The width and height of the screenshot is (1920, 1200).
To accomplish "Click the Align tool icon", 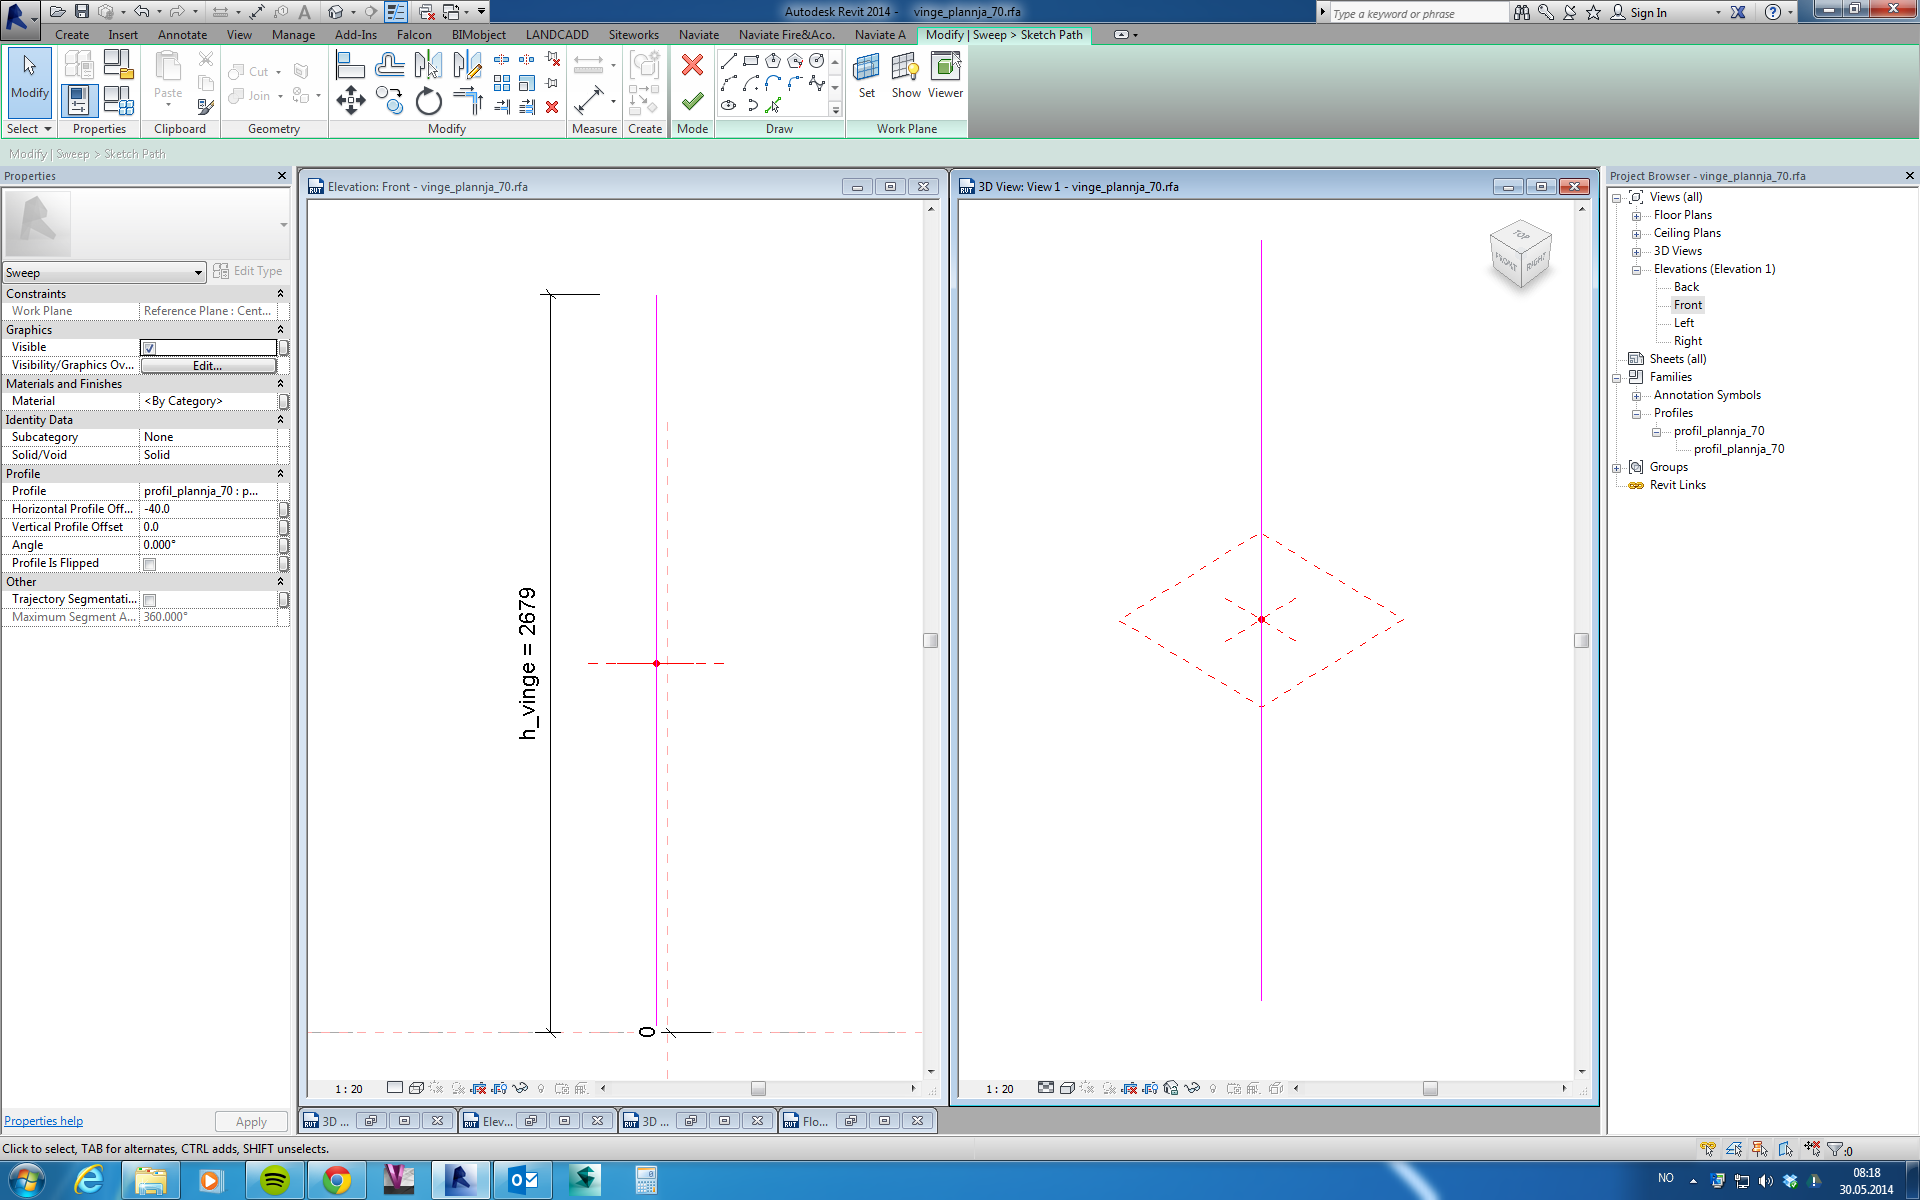I will (x=349, y=65).
